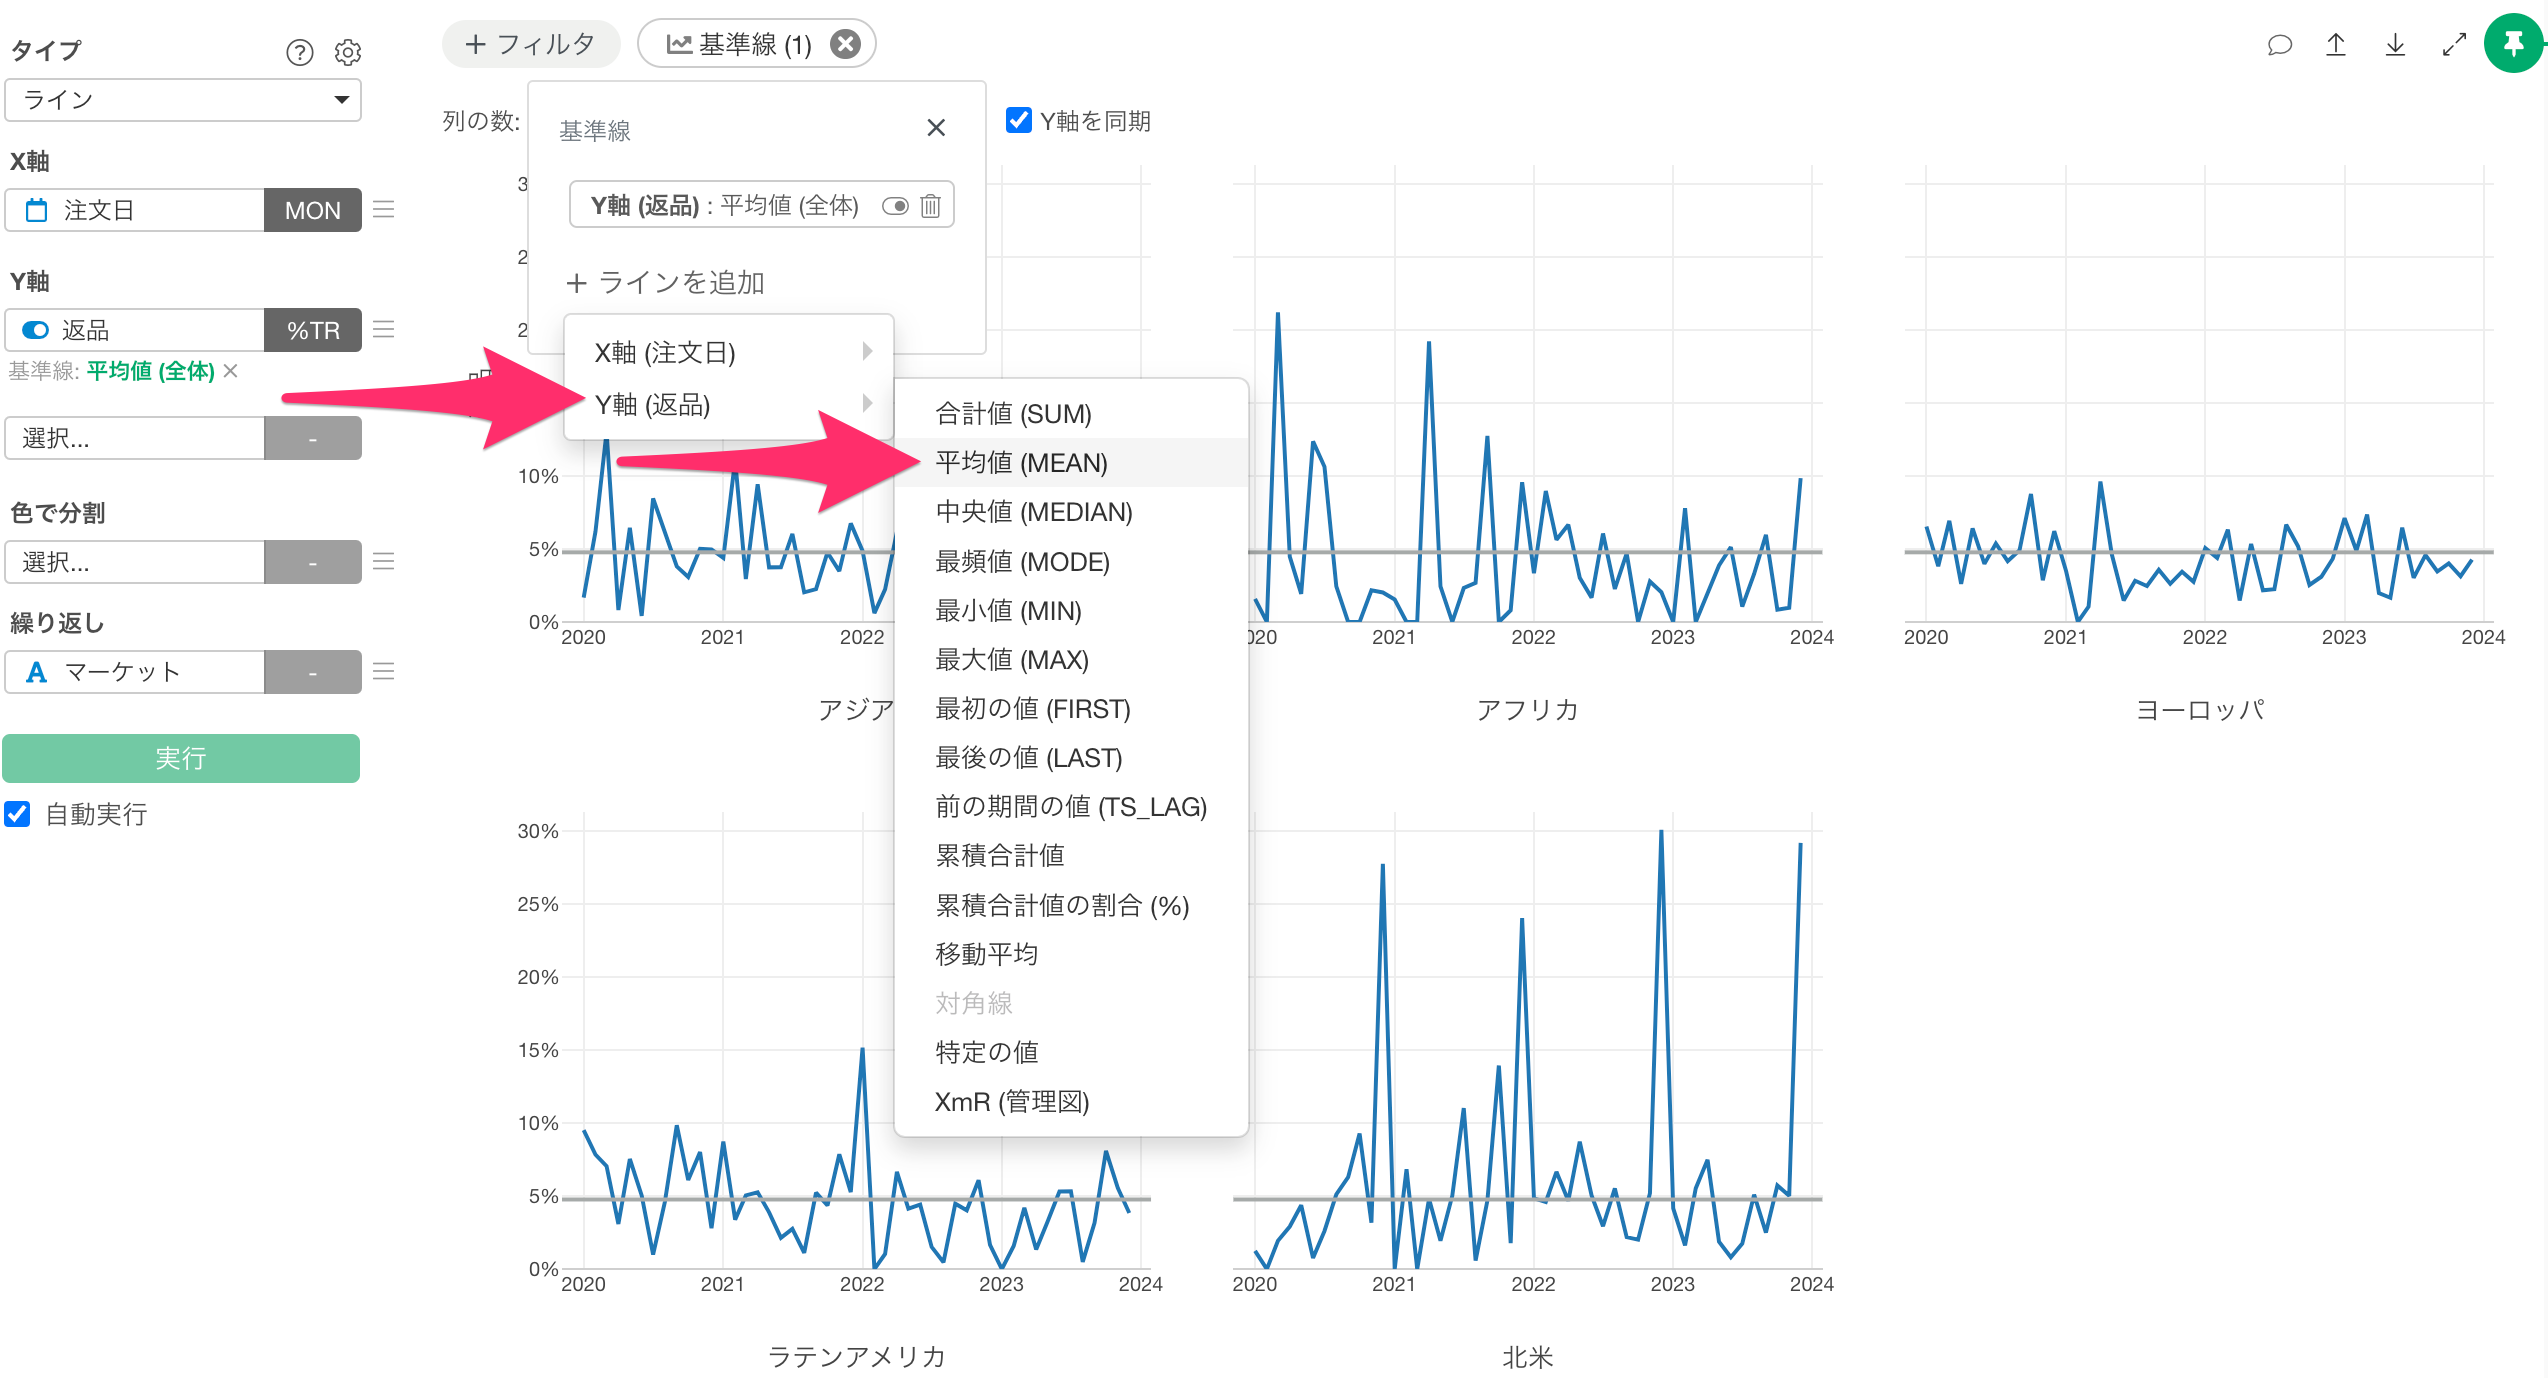Click the download arrow icon

(x=2395, y=45)
